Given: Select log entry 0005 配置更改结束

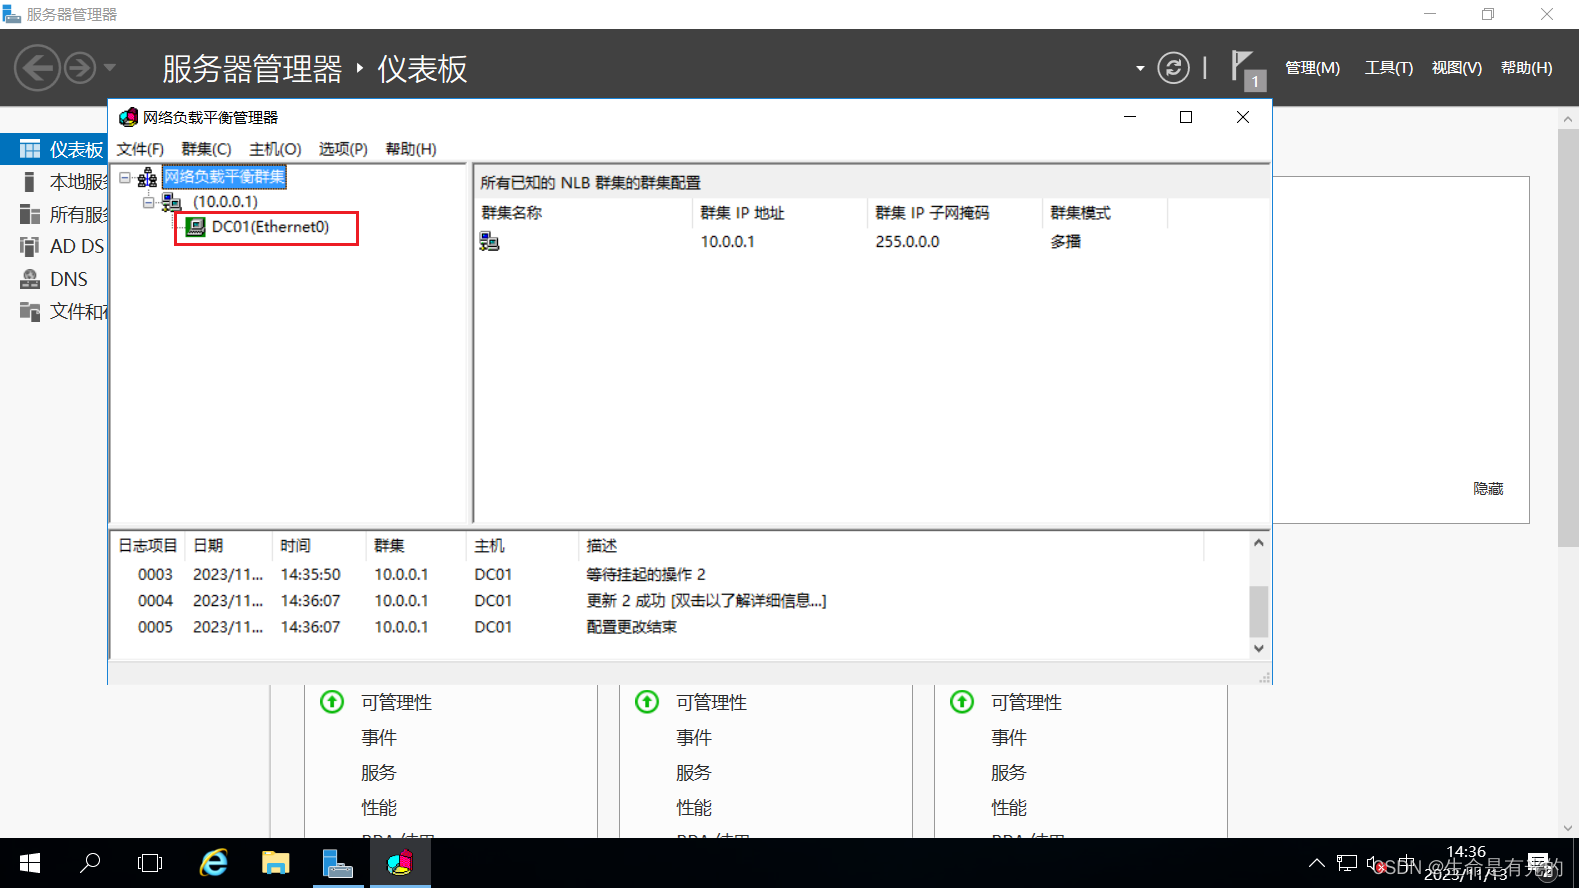Looking at the screenshot, I should pos(680,627).
